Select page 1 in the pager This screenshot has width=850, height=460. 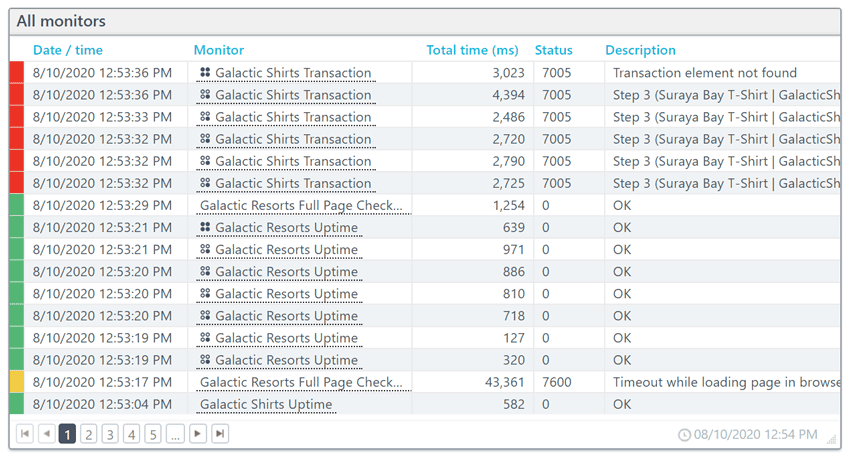67,433
